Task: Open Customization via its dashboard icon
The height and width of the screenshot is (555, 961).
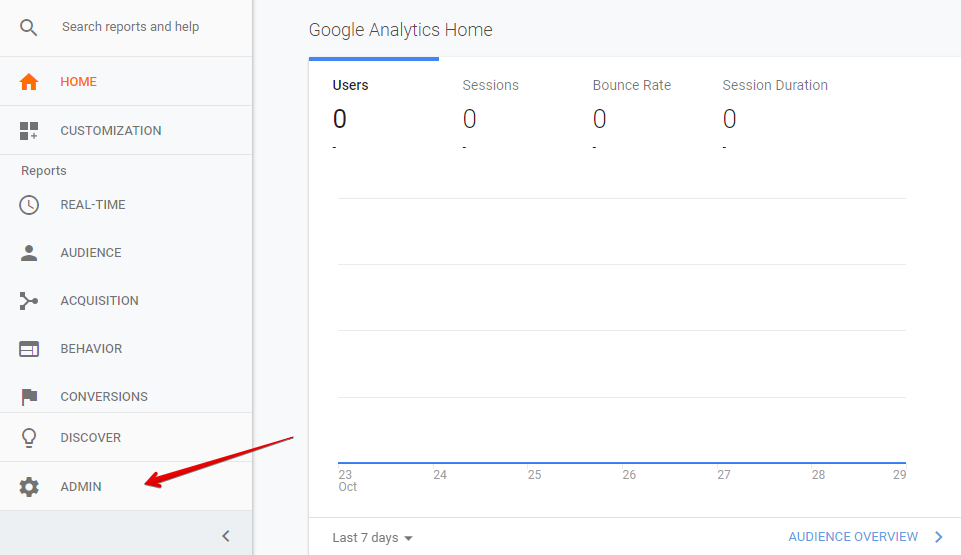Action: coord(29,131)
